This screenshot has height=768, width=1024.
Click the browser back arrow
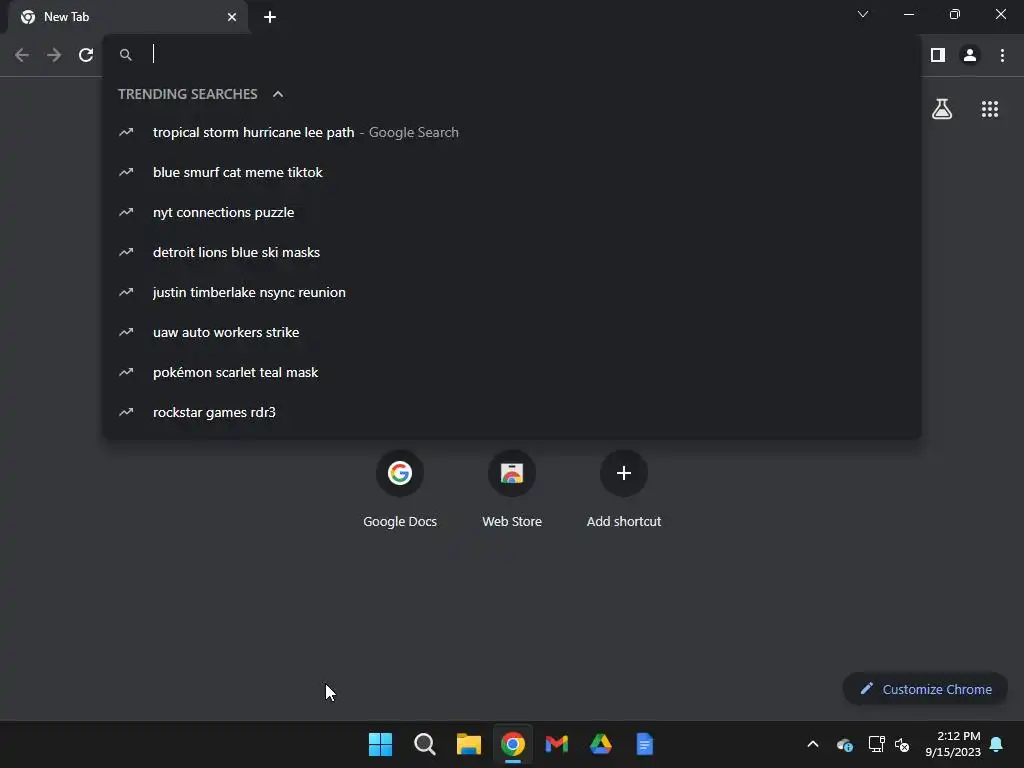pyautogui.click(x=22, y=56)
